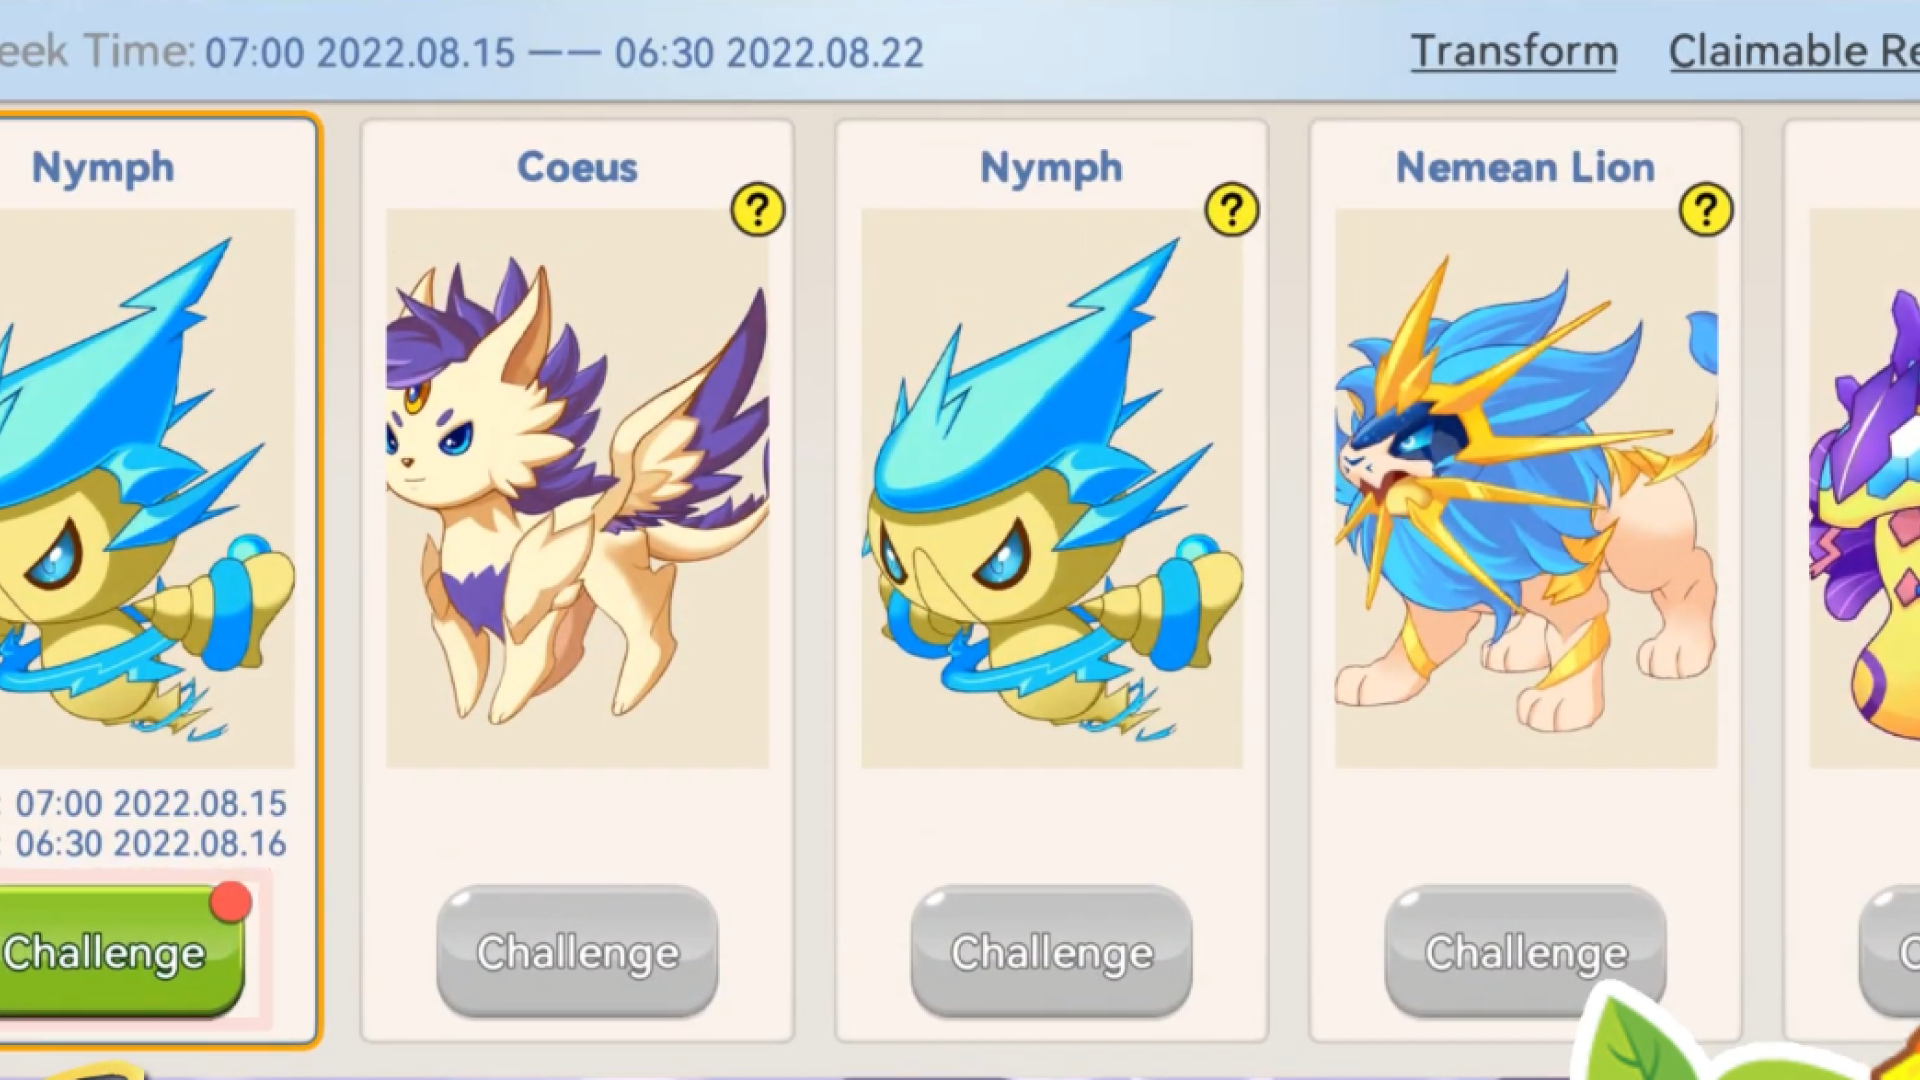Click the green Challenge button
The width and height of the screenshot is (1920, 1080).
(120, 951)
